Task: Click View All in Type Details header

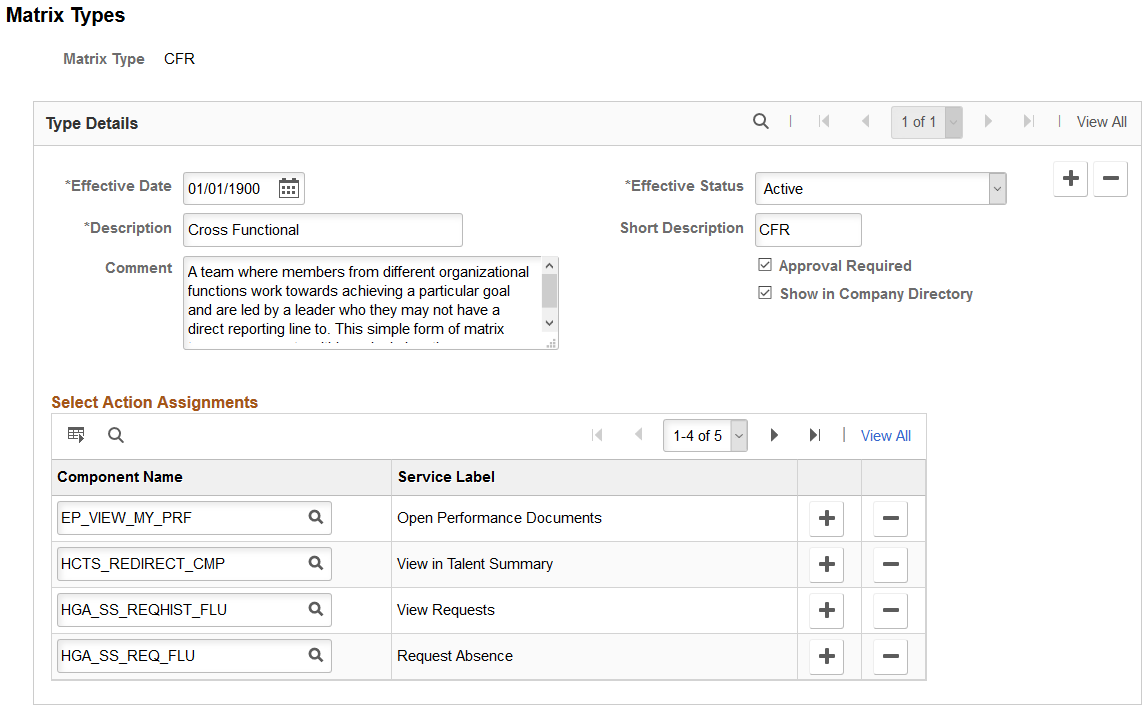Action: point(1101,122)
